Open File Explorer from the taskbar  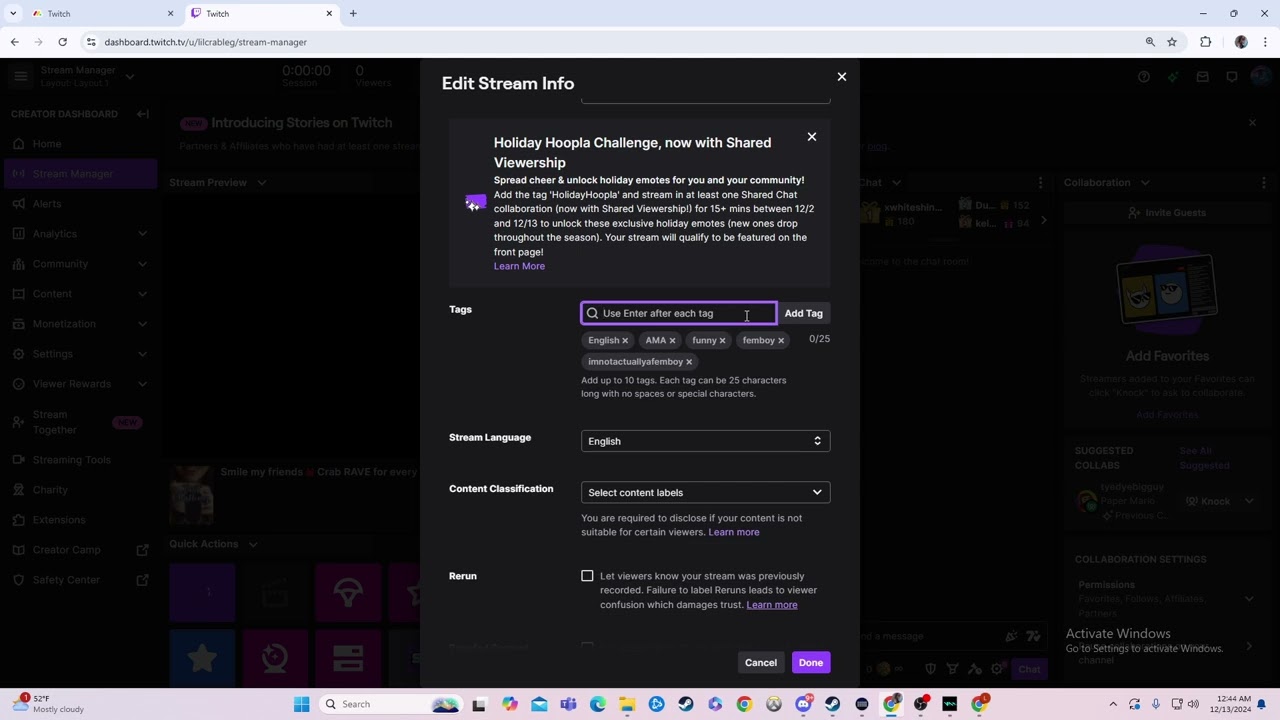627,704
